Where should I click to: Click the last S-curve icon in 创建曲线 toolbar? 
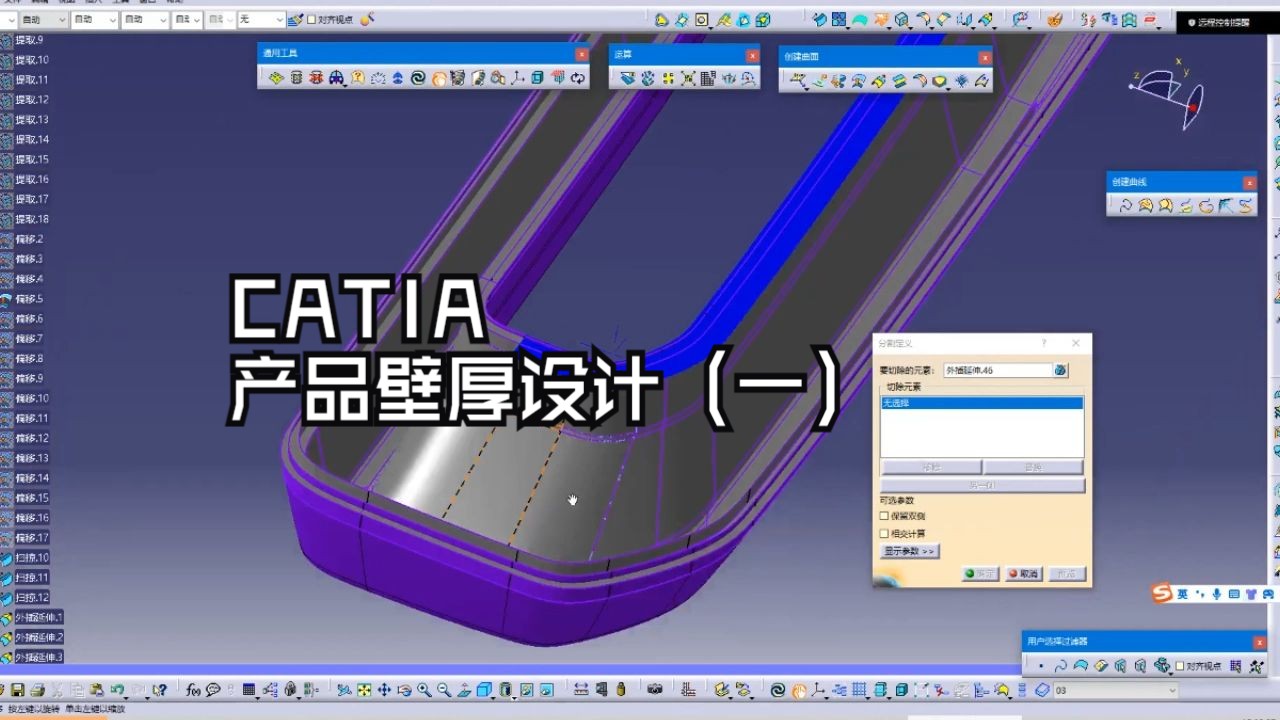point(1245,206)
